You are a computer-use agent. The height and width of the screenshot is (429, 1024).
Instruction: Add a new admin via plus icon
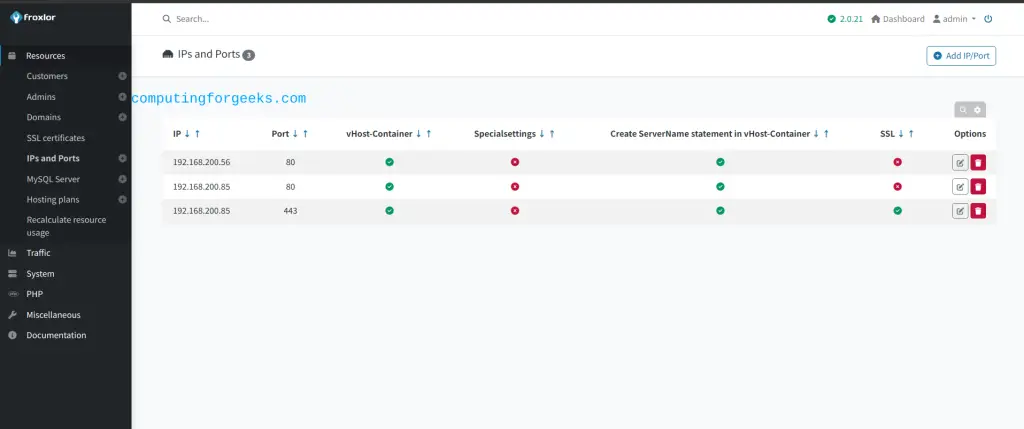click(122, 97)
